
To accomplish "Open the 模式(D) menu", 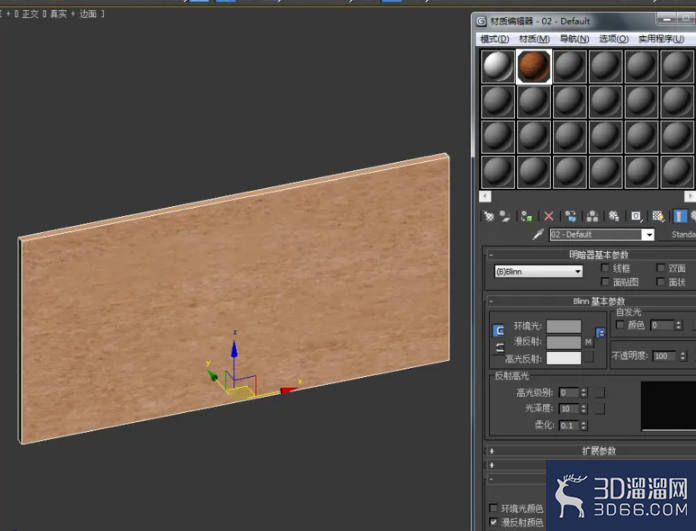I will coord(494,39).
